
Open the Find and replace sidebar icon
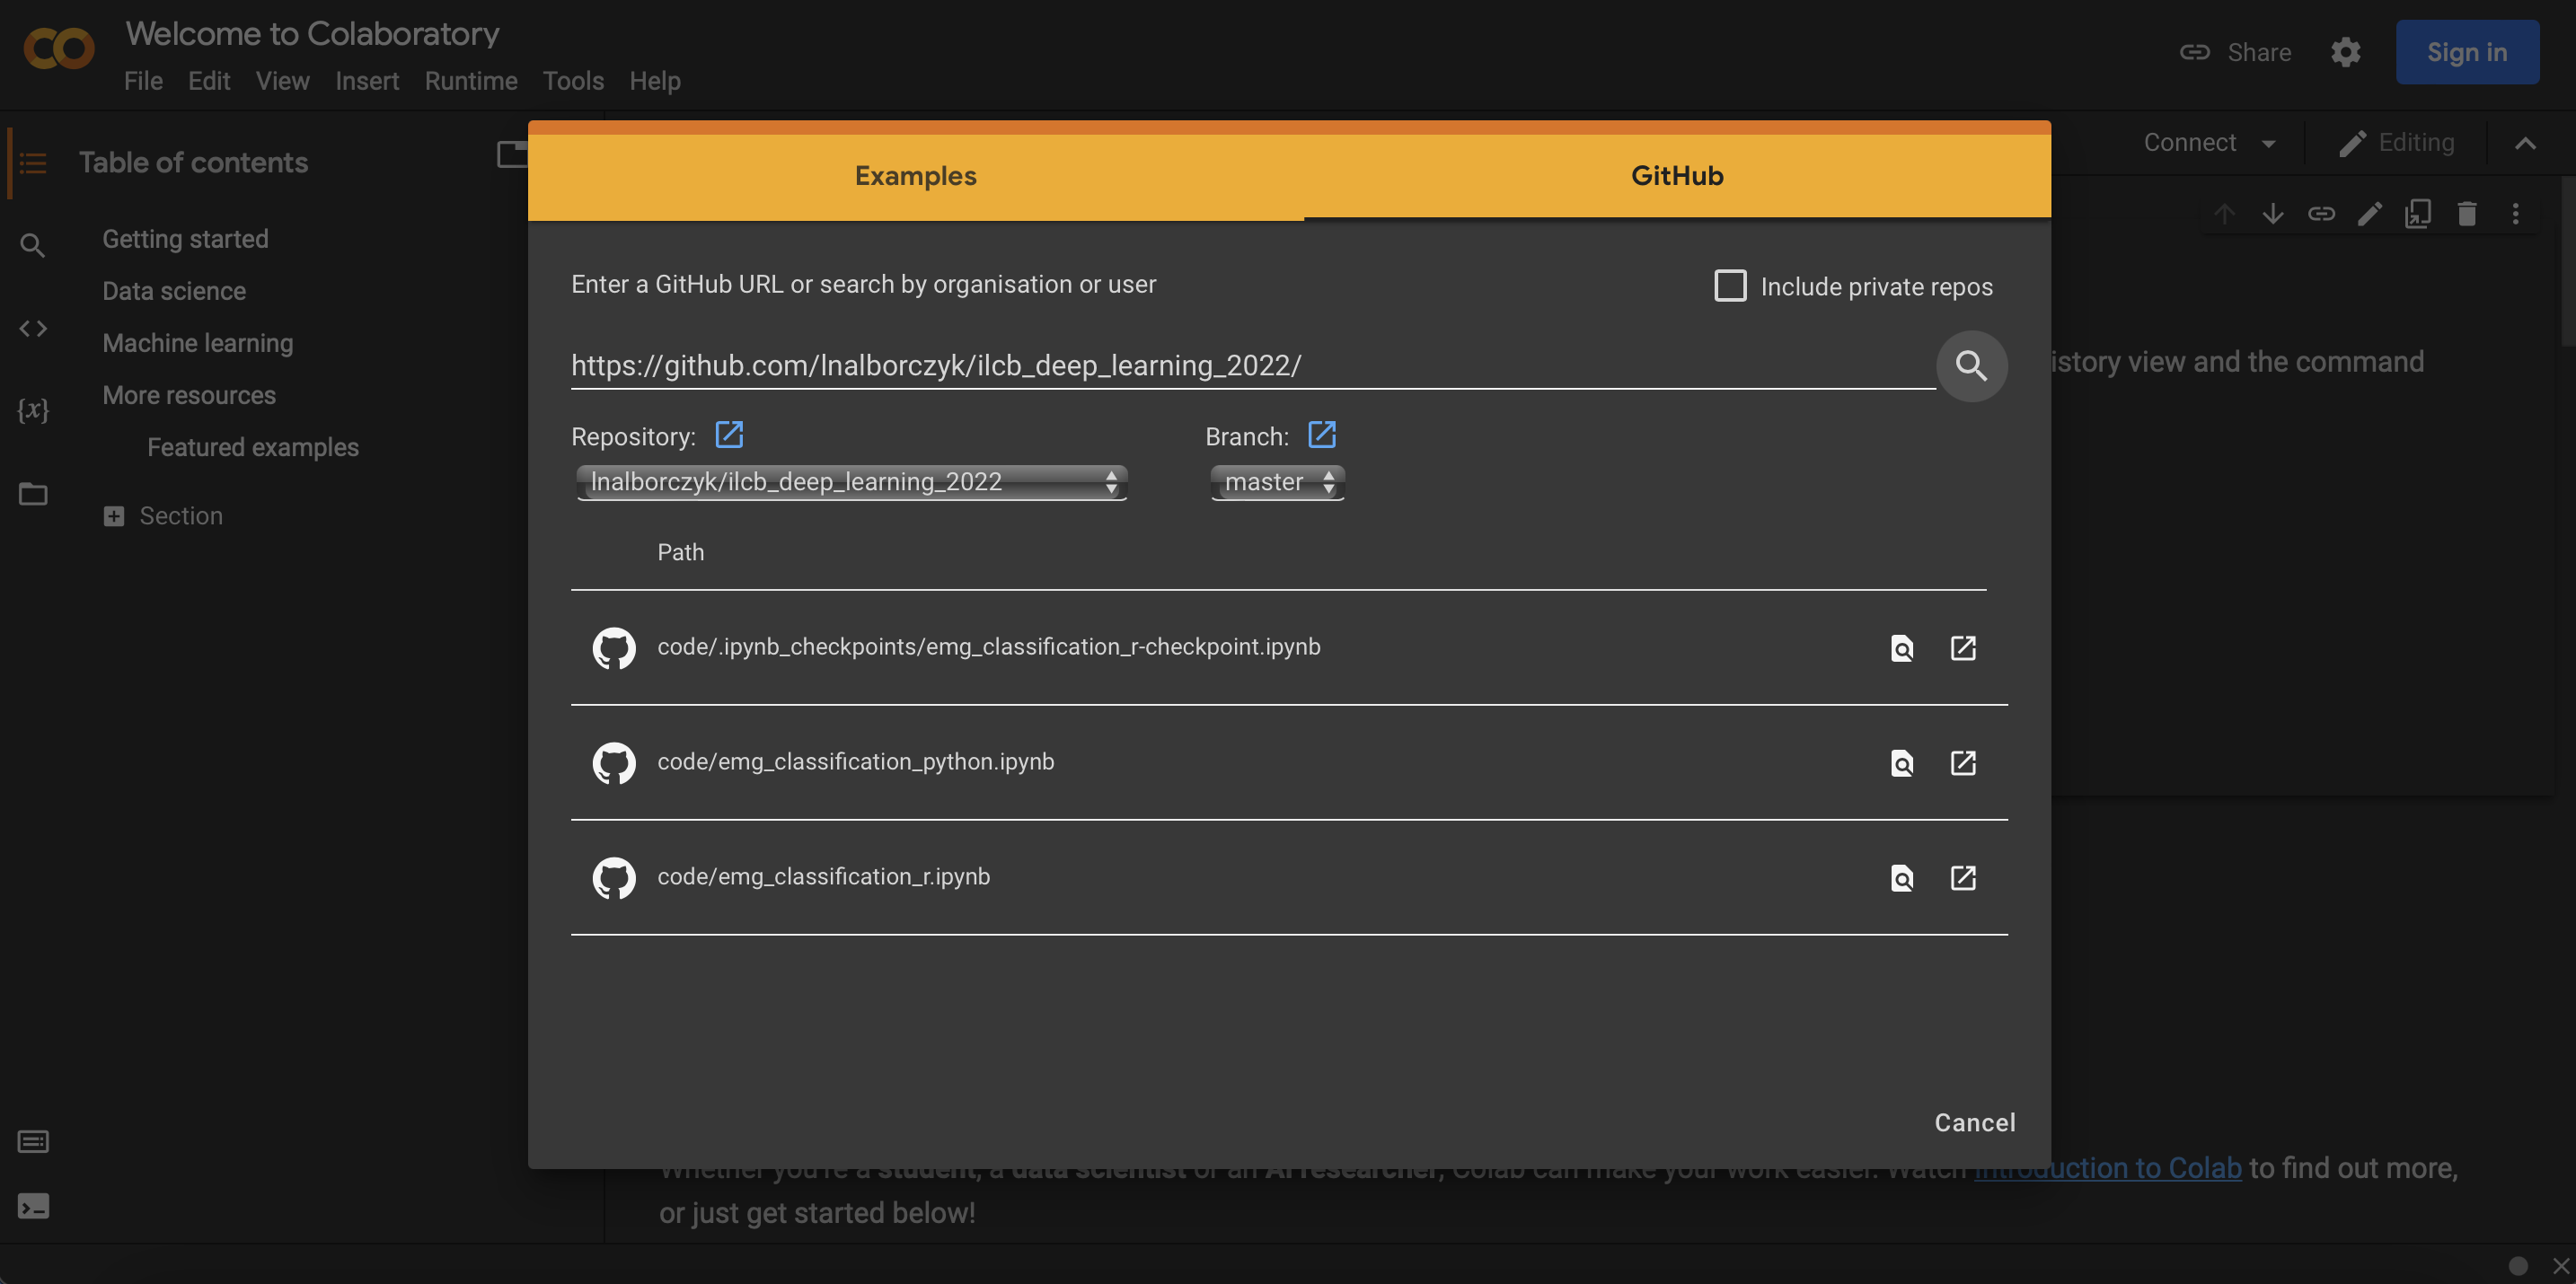click(x=33, y=245)
